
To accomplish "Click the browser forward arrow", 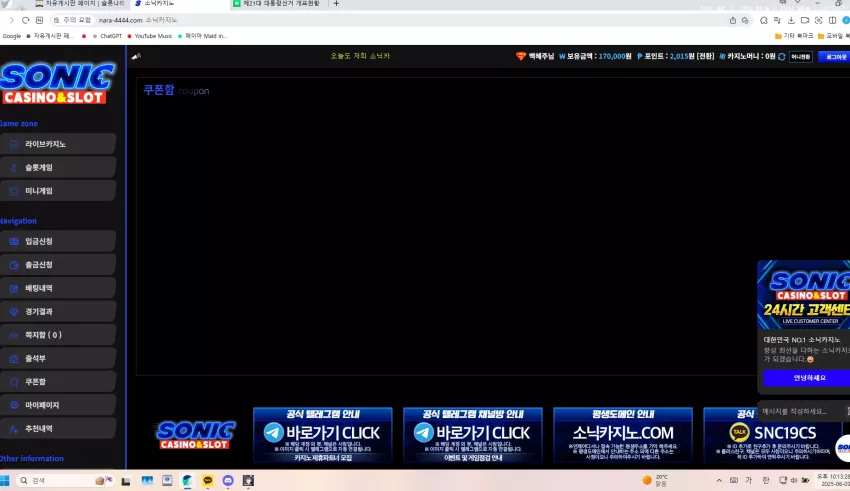I will coord(11,20).
